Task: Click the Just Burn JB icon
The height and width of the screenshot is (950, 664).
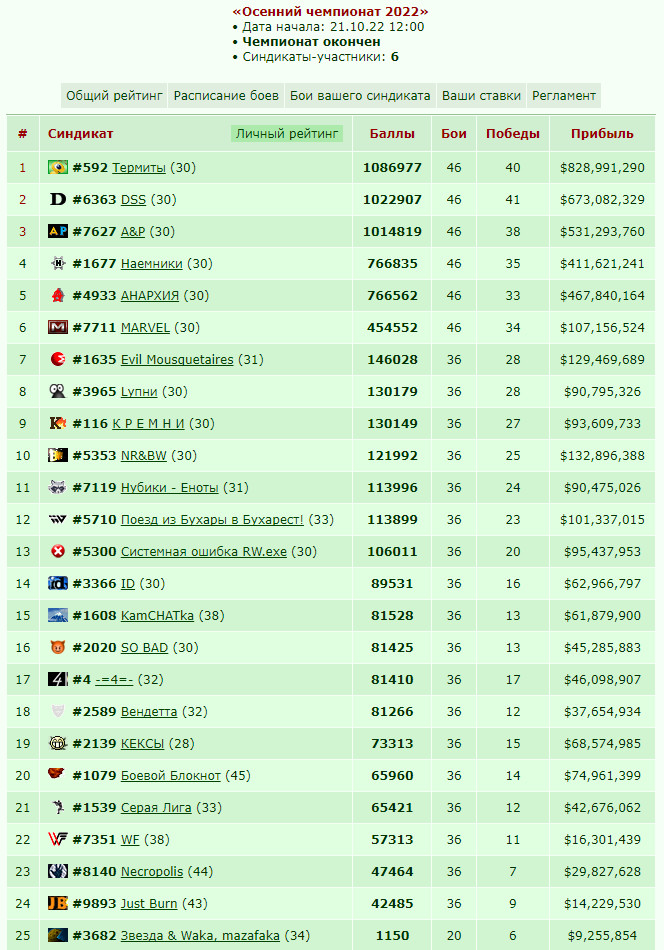Action: pyautogui.click(x=58, y=903)
